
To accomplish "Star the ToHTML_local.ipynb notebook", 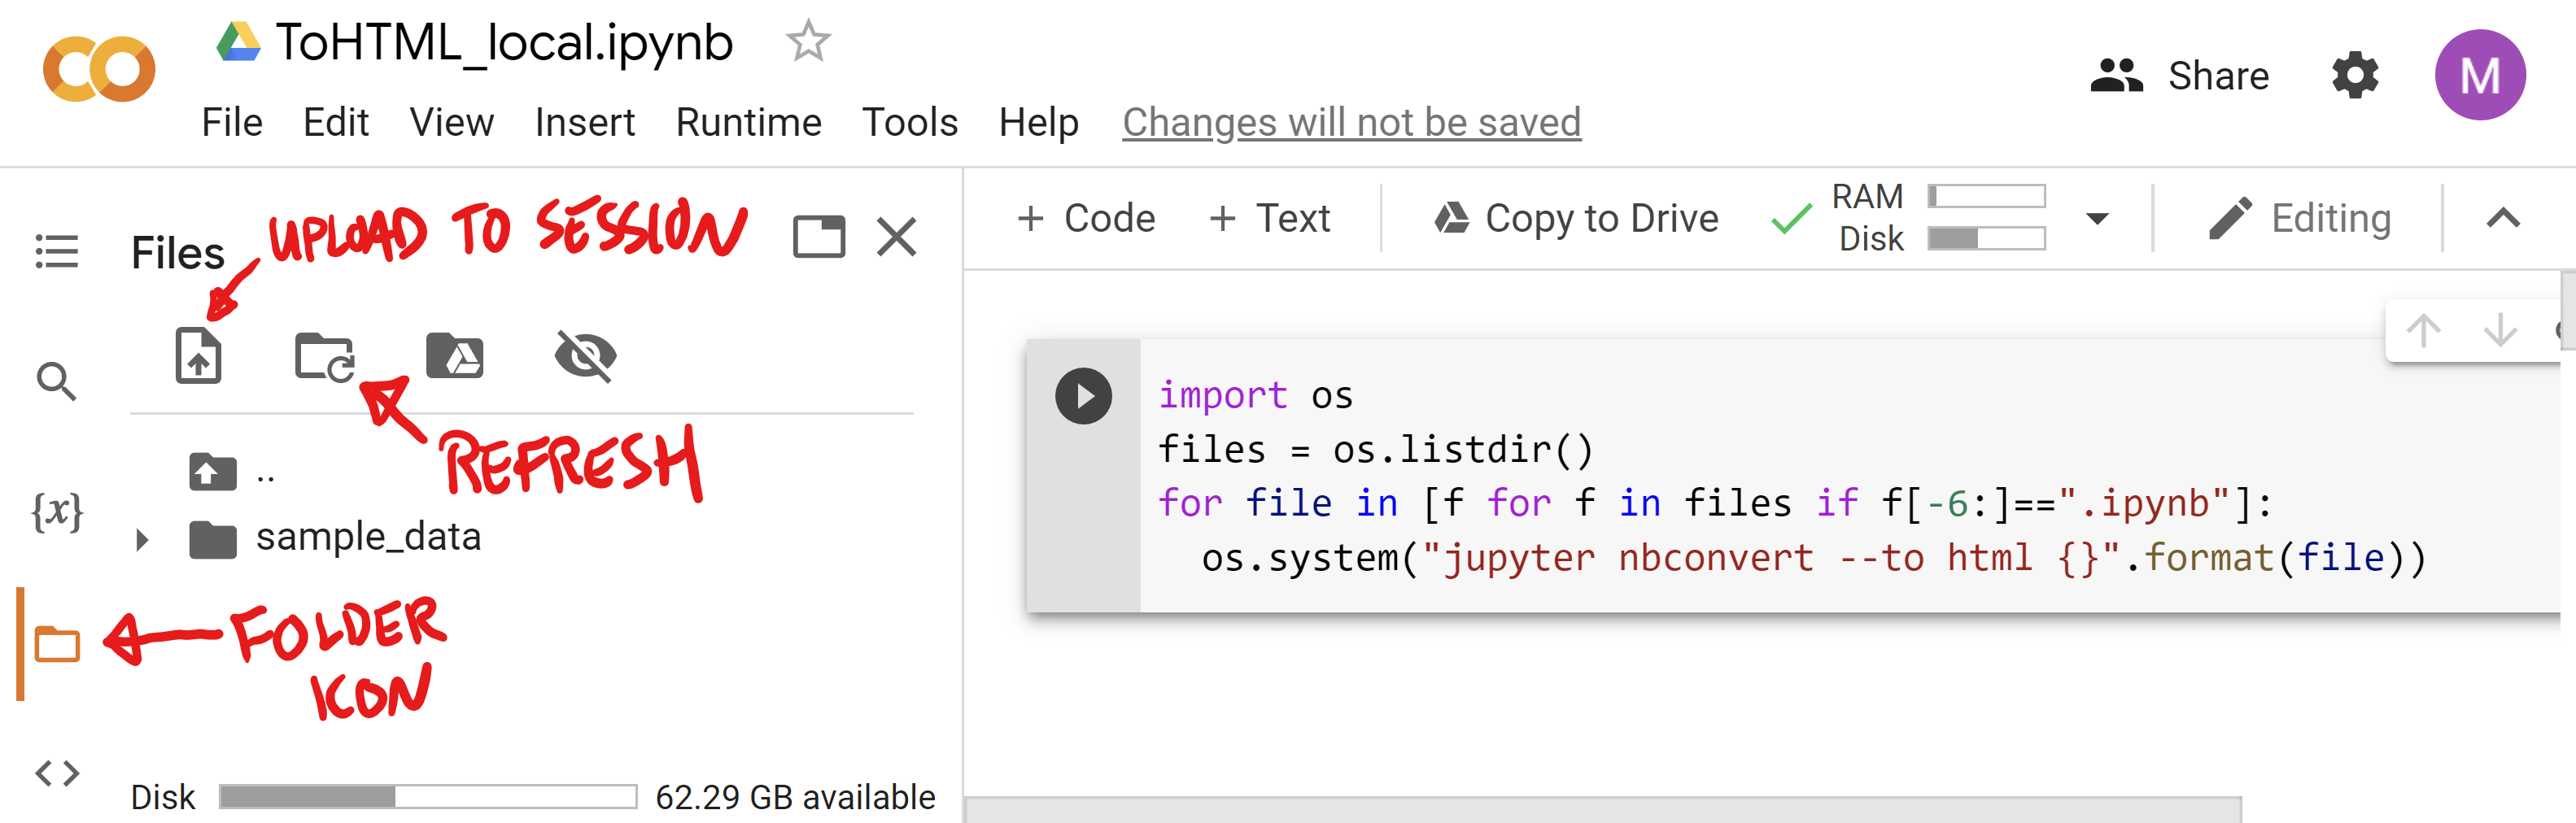I will (x=808, y=42).
